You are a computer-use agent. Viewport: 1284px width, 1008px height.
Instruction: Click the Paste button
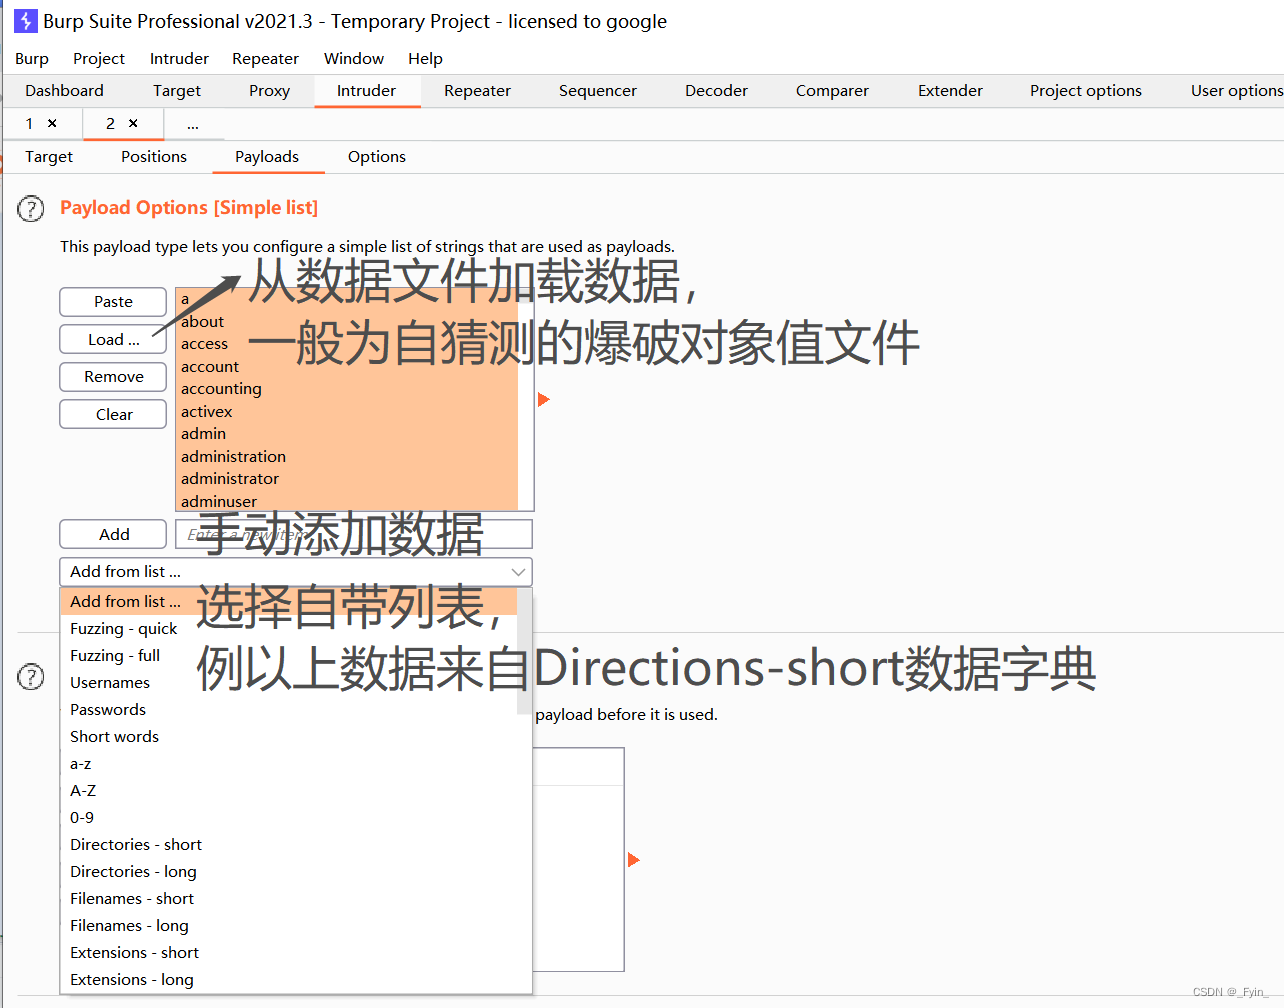point(113,302)
